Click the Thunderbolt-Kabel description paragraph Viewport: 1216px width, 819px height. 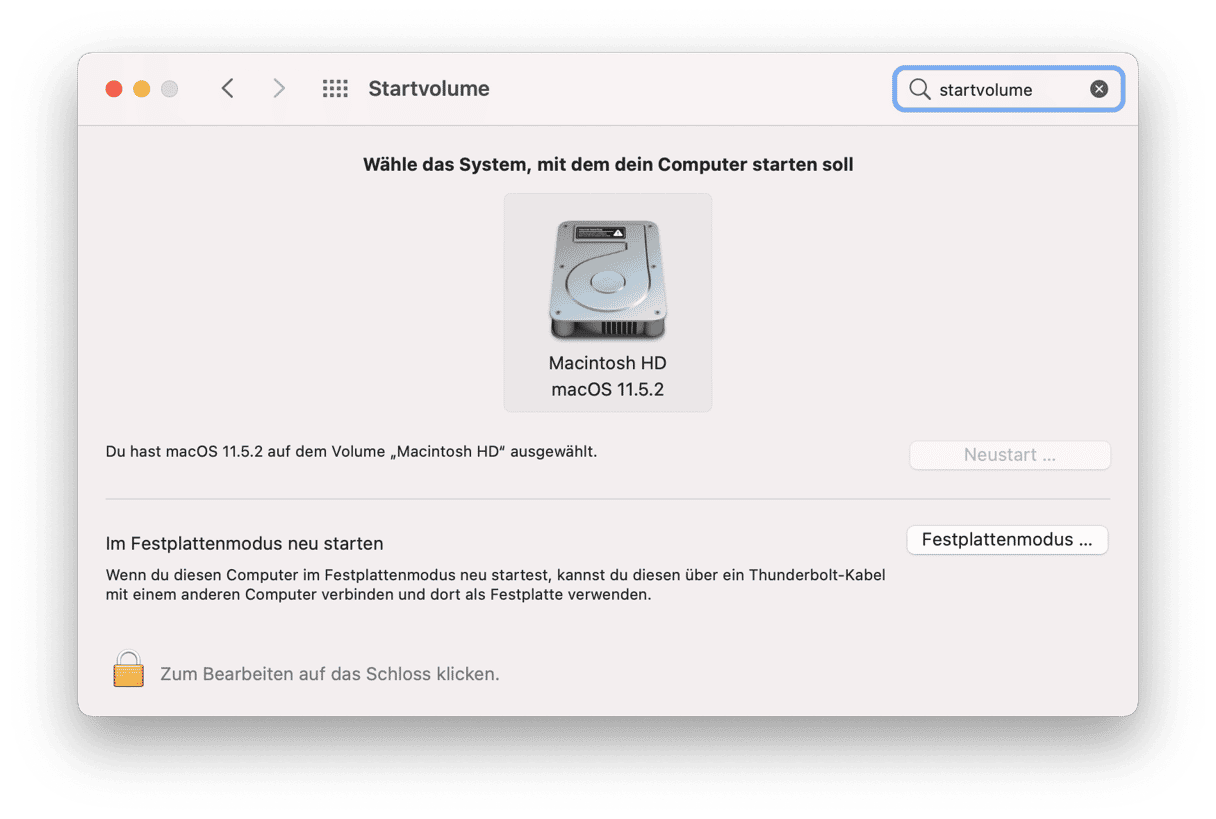(495, 585)
